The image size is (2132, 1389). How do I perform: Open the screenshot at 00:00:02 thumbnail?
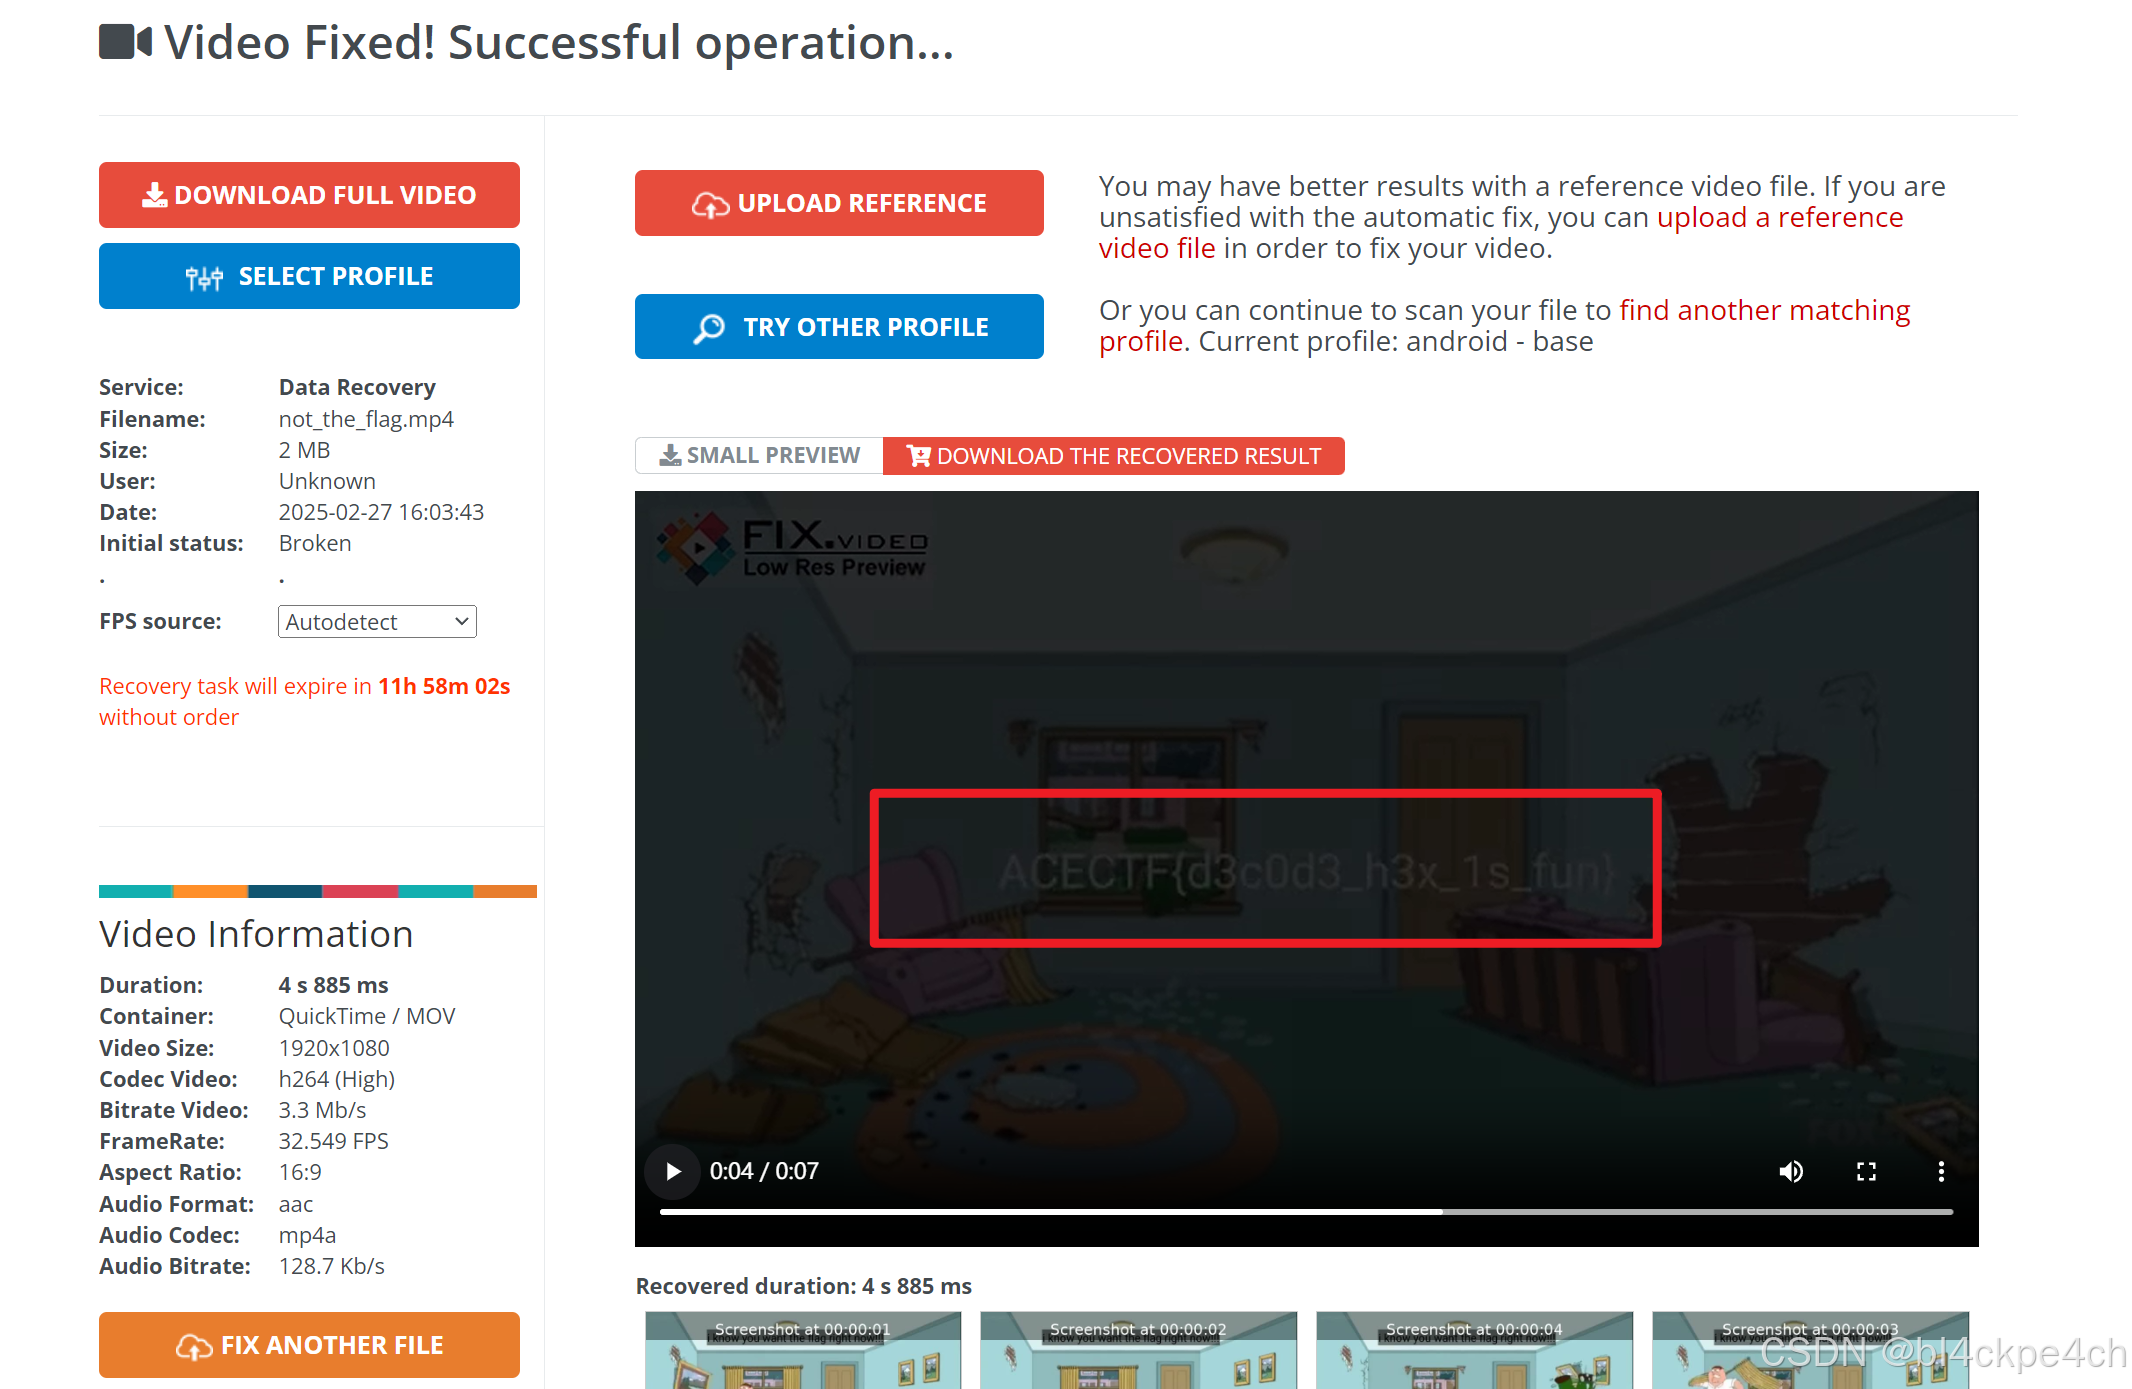1138,1352
